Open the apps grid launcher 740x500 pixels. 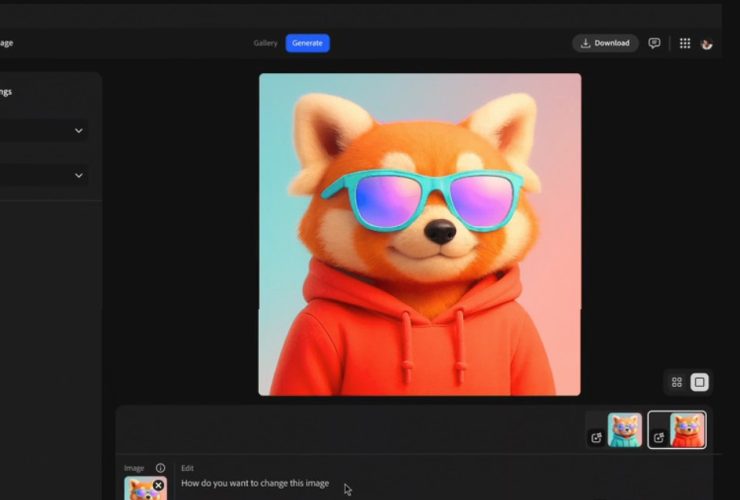coord(685,43)
